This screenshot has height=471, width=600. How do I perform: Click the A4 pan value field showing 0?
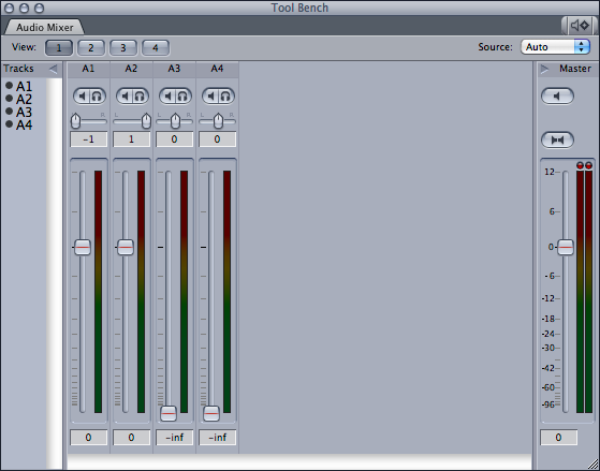click(x=217, y=139)
